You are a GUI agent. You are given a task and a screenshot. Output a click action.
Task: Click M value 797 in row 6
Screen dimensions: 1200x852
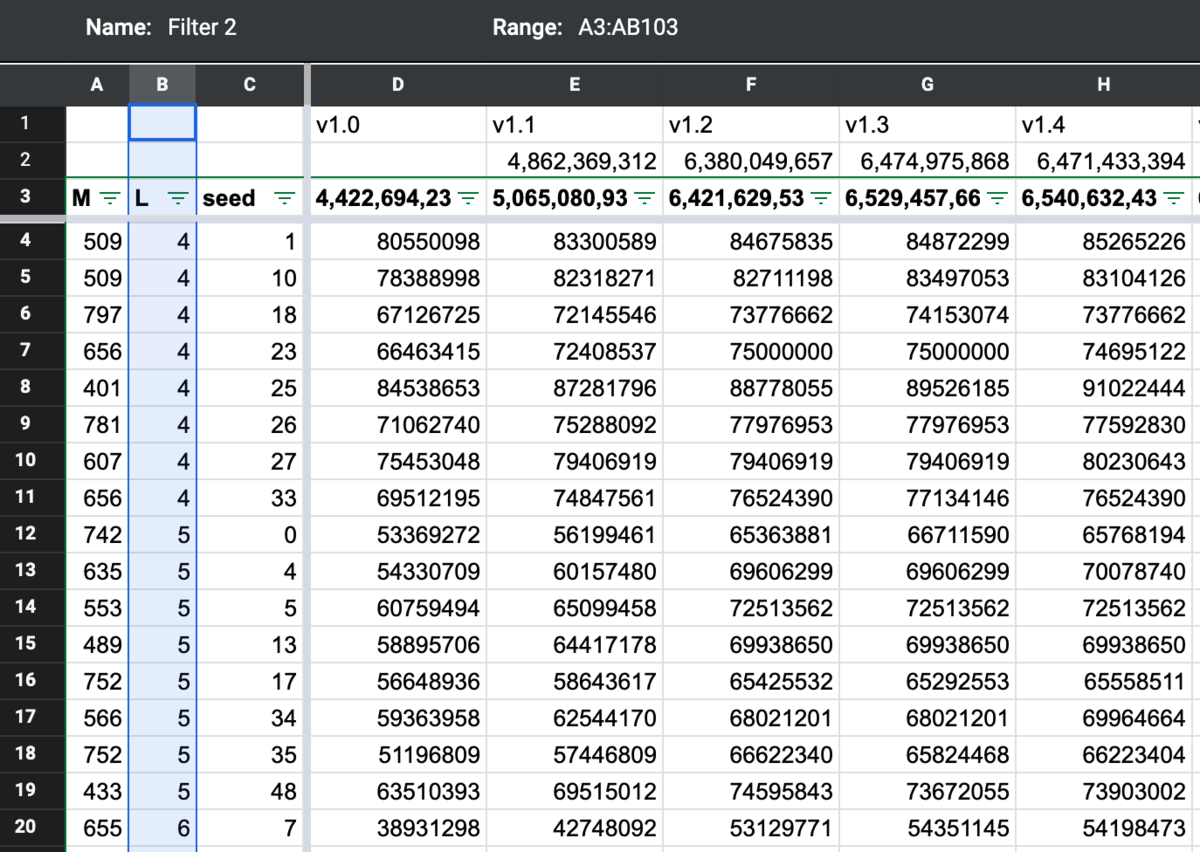97,314
